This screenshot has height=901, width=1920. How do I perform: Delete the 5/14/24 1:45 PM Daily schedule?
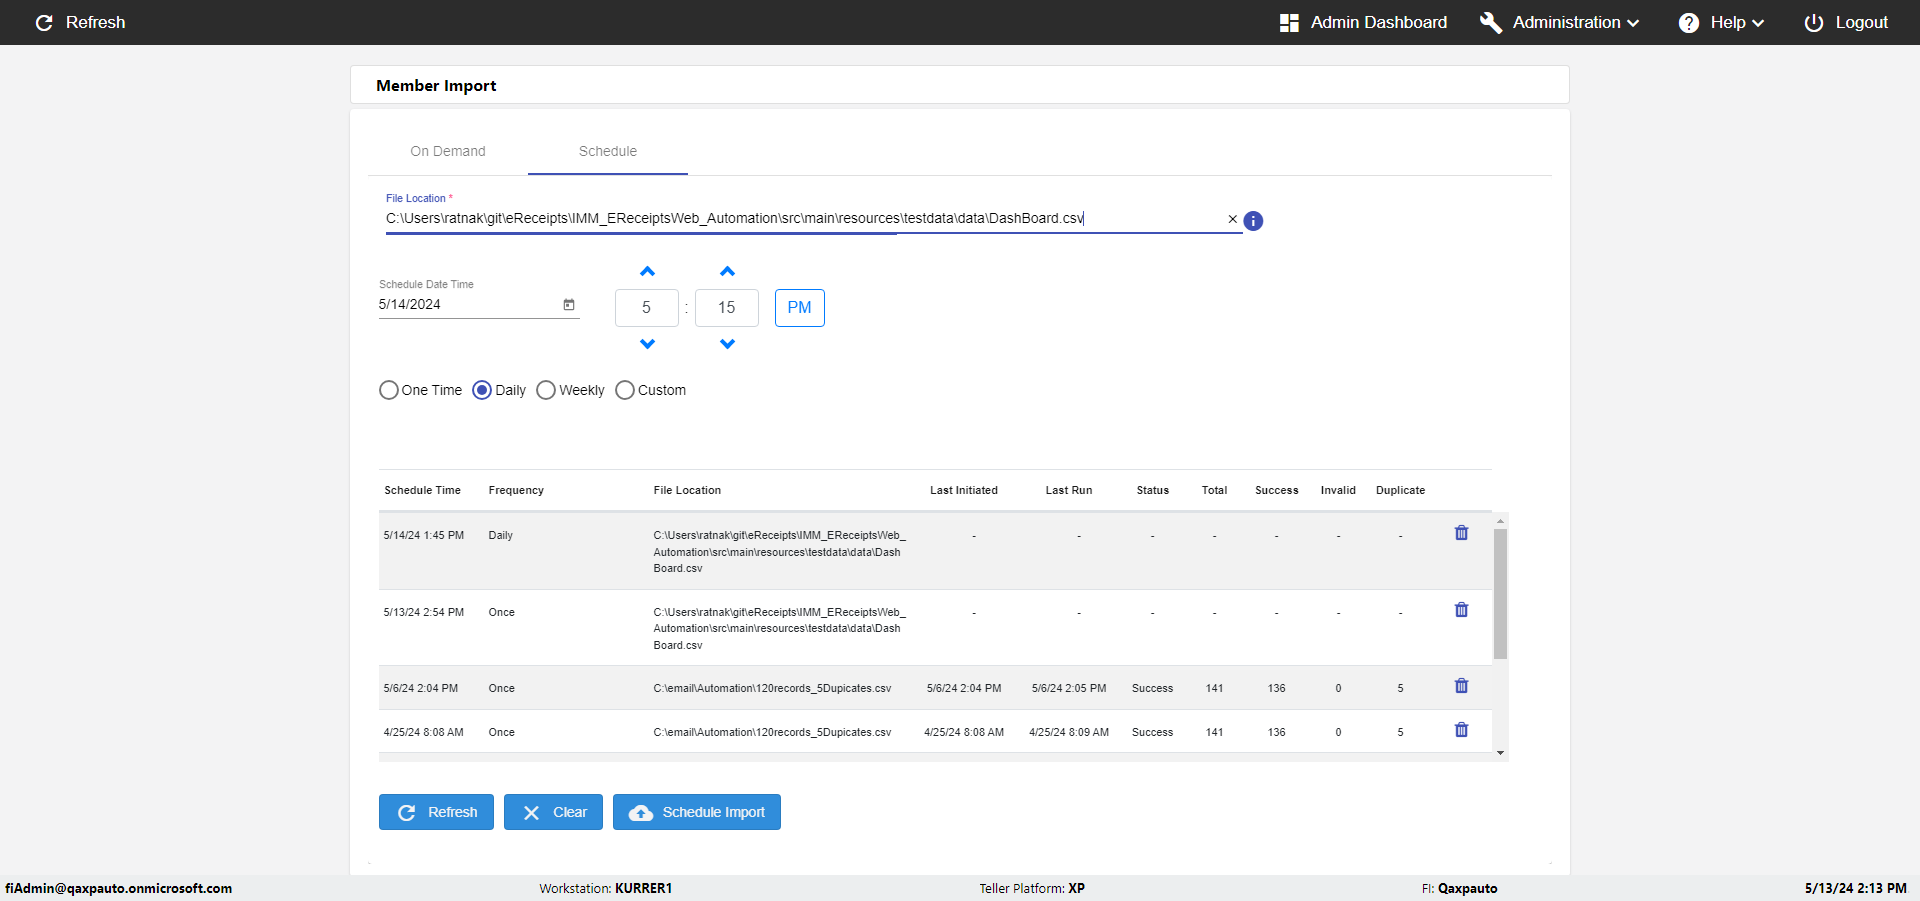click(1461, 533)
